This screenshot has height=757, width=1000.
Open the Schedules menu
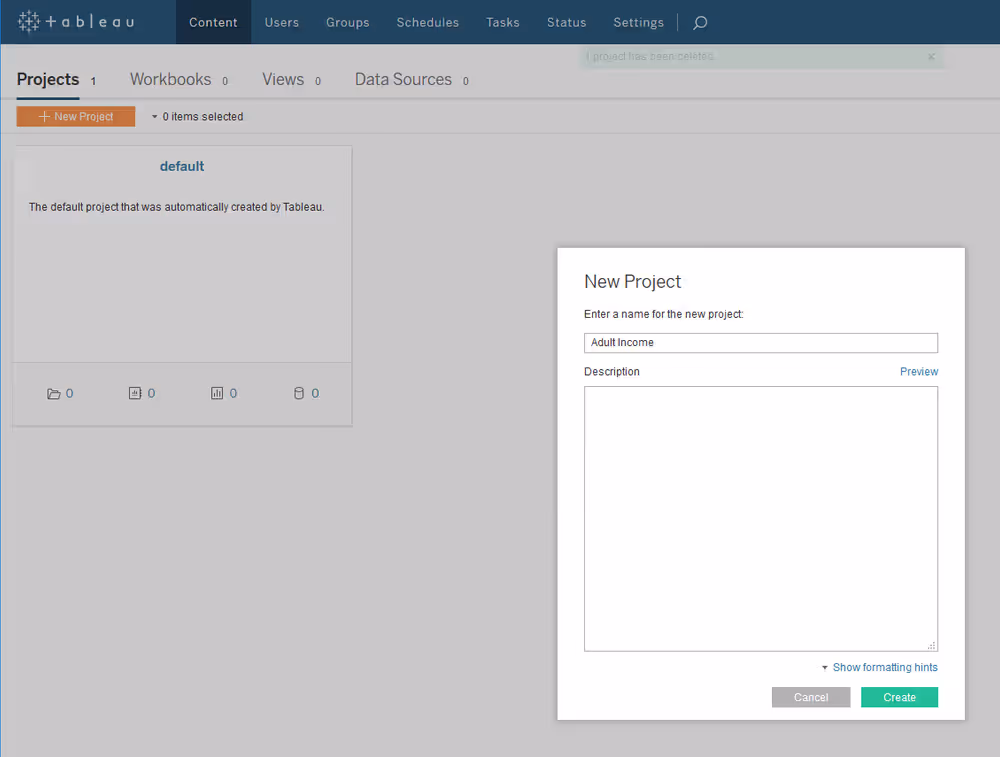427,22
